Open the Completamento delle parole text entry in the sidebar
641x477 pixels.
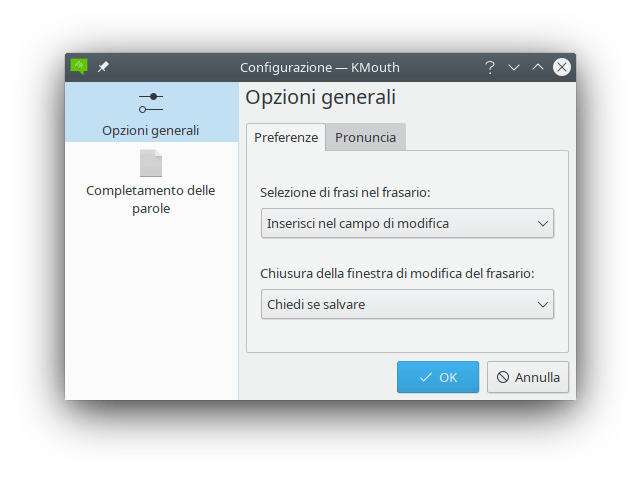point(151,199)
